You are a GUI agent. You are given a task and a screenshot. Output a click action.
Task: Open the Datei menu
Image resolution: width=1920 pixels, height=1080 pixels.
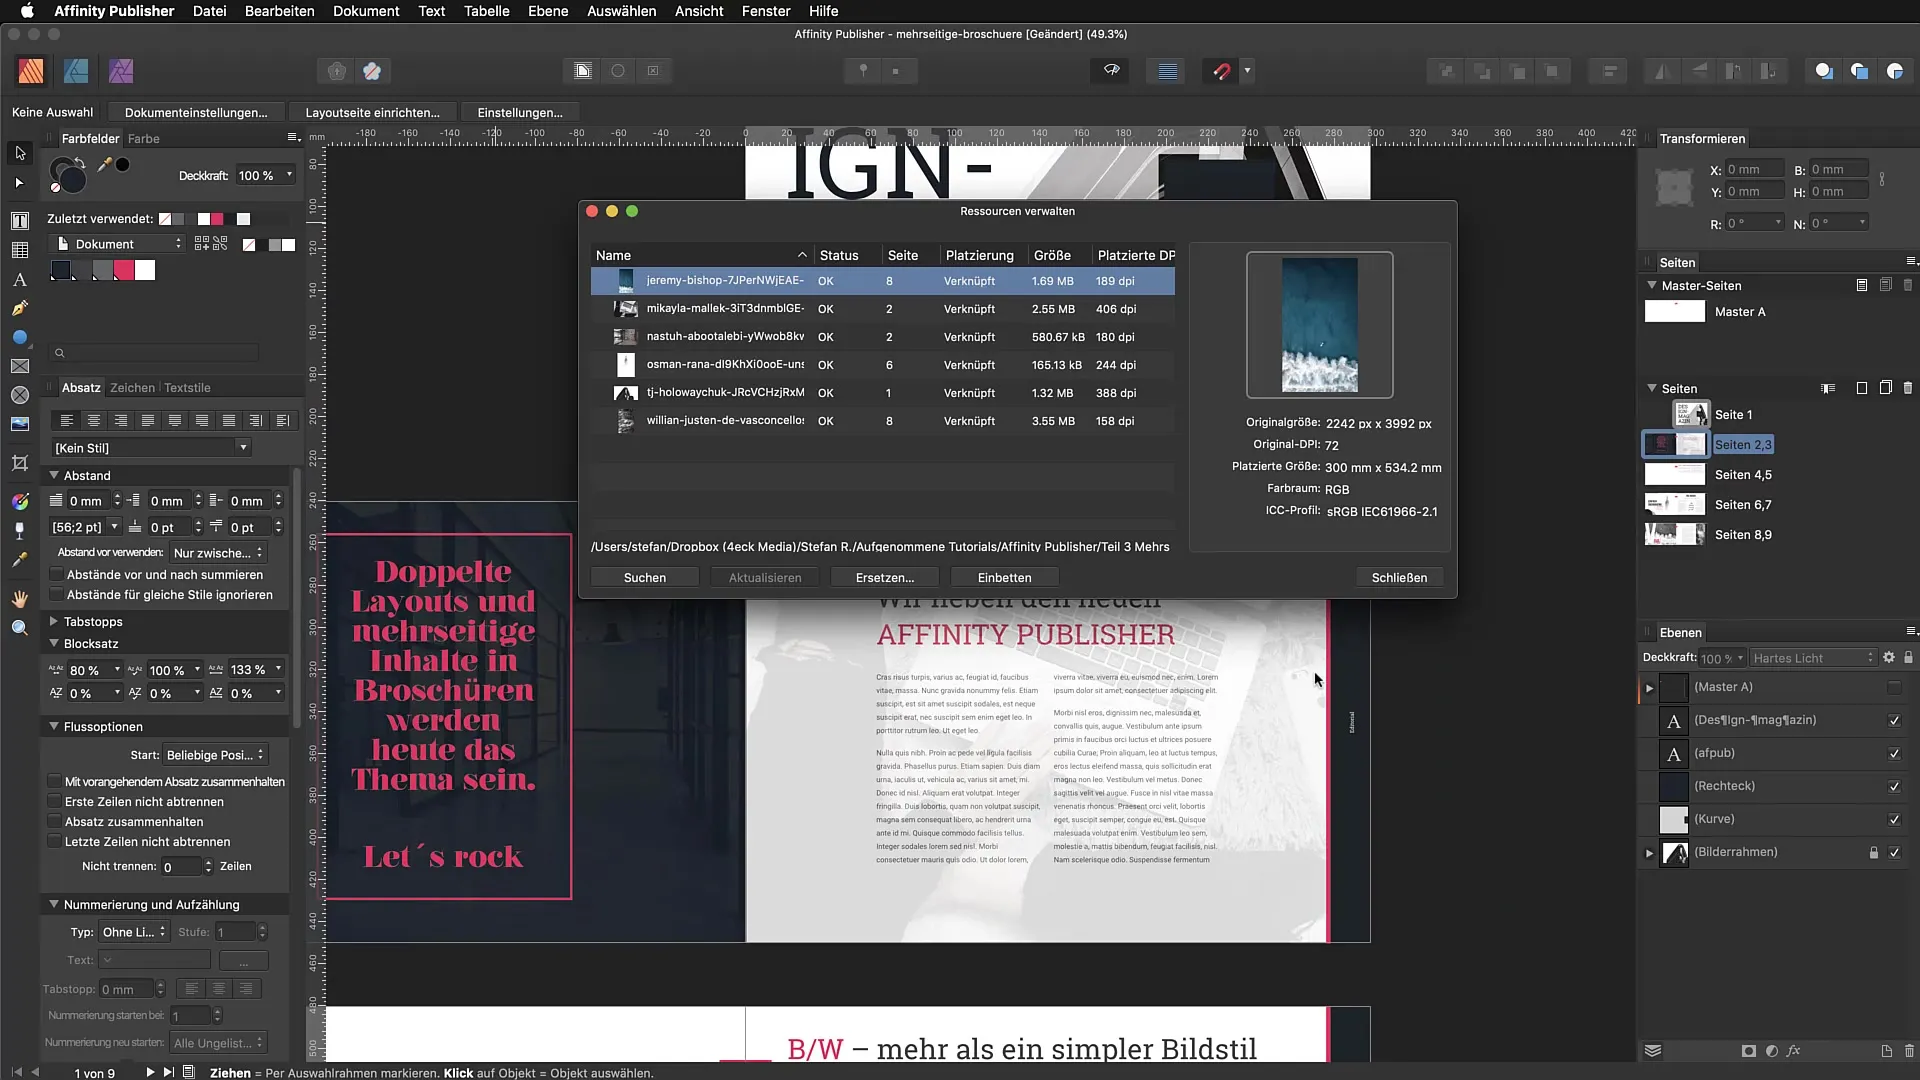point(209,11)
